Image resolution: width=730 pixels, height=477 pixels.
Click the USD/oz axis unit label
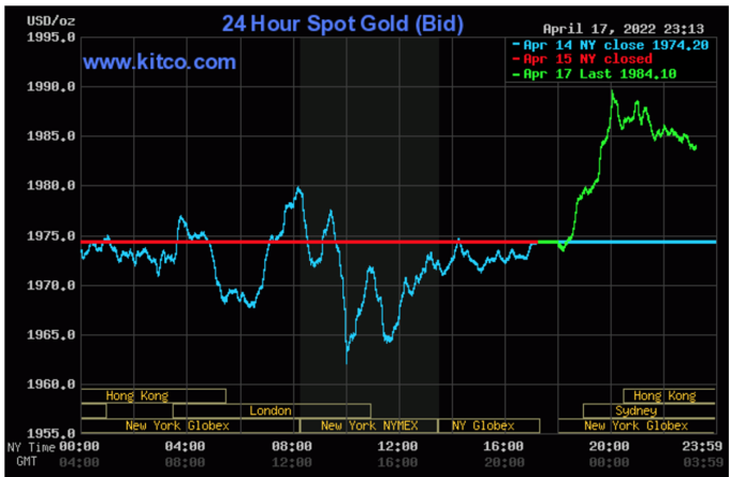tap(51, 21)
